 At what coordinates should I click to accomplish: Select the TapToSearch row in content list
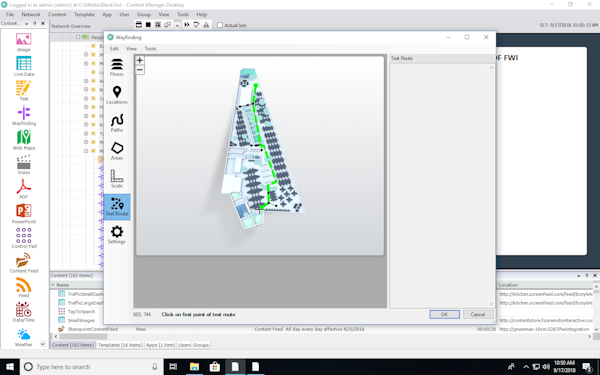[x=81, y=312]
